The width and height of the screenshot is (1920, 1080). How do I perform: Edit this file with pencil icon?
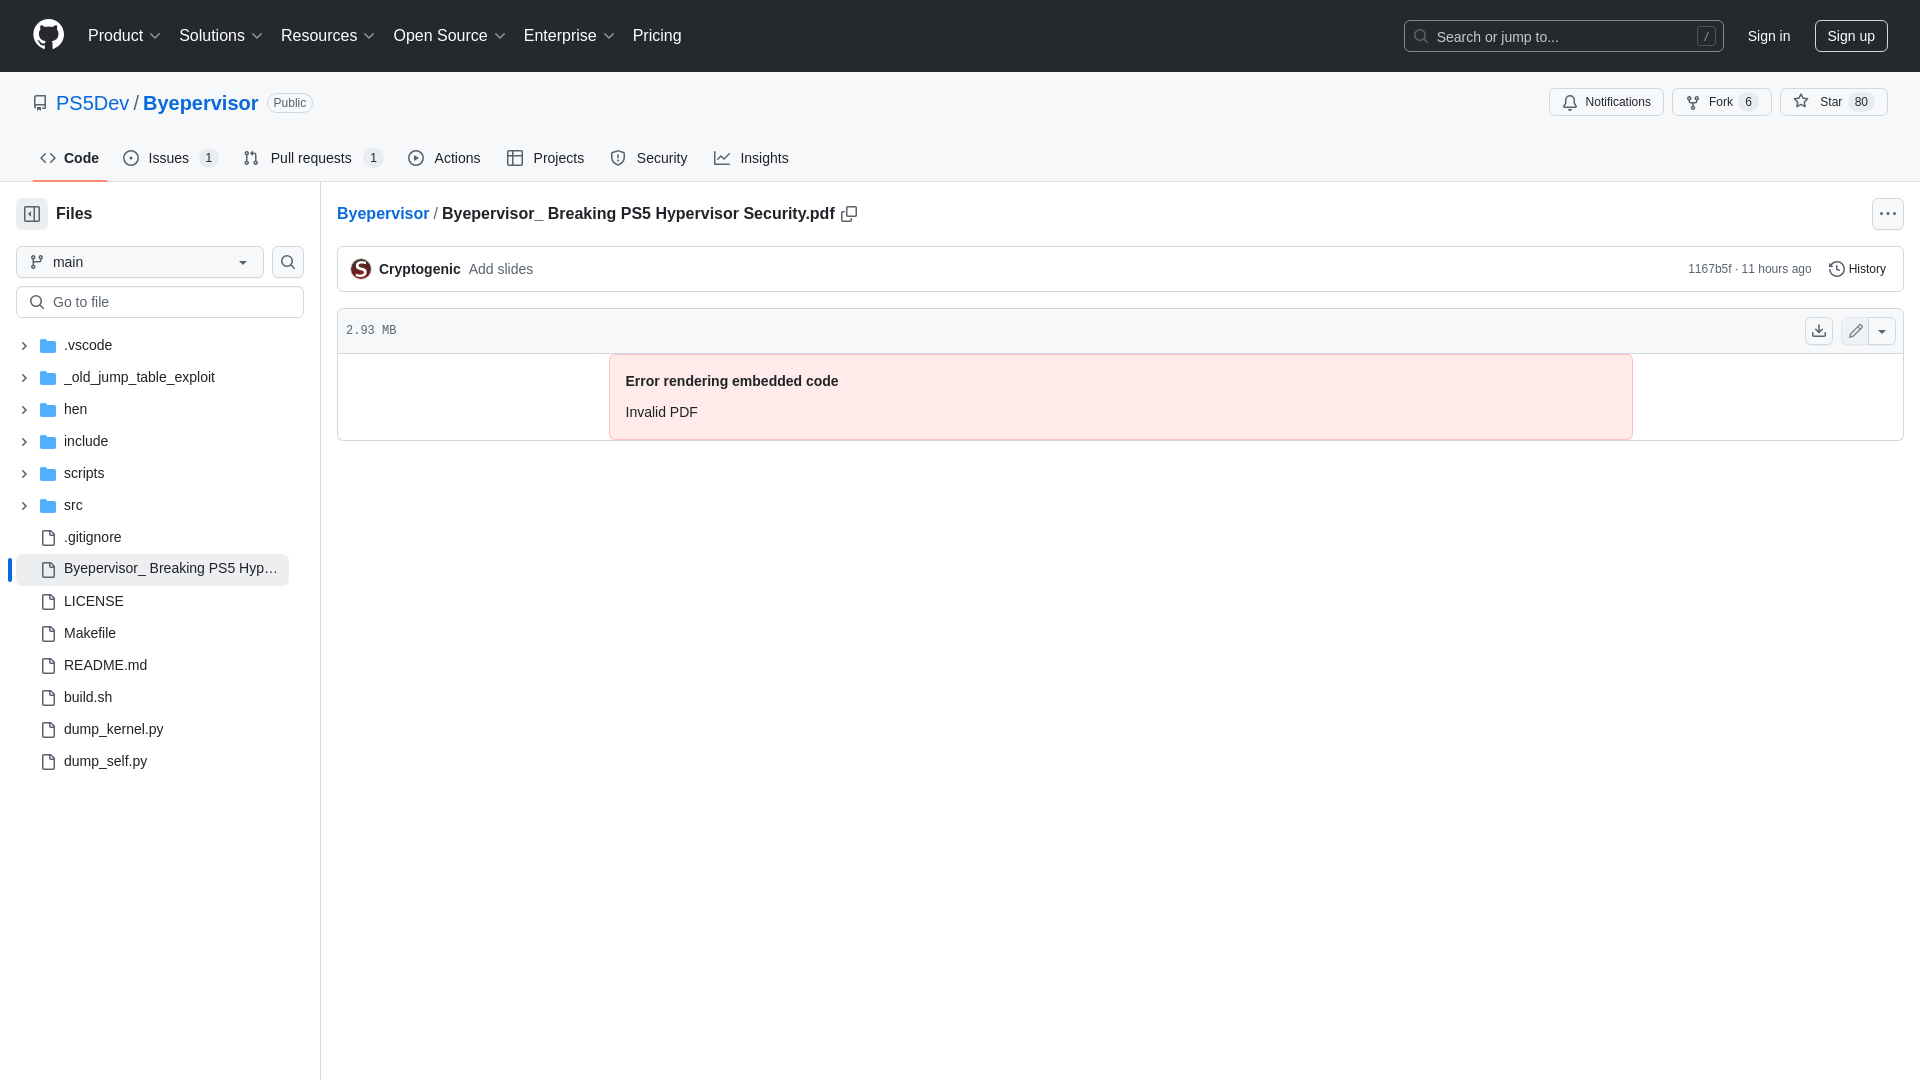coord(1855,331)
